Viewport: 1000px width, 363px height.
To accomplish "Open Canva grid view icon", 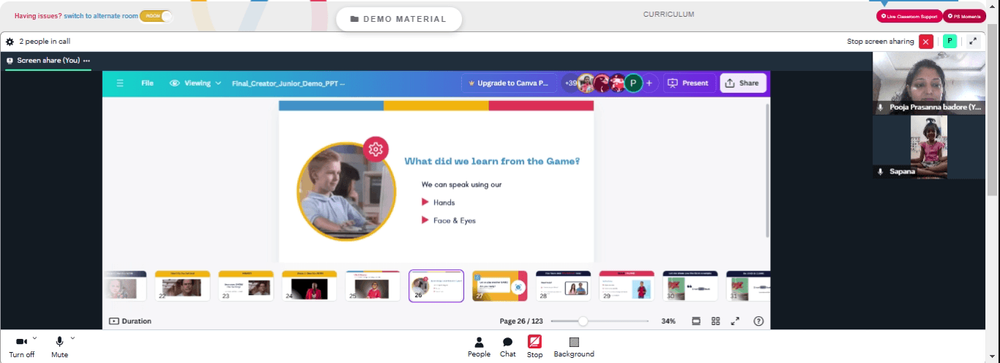I will click(716, 321).
